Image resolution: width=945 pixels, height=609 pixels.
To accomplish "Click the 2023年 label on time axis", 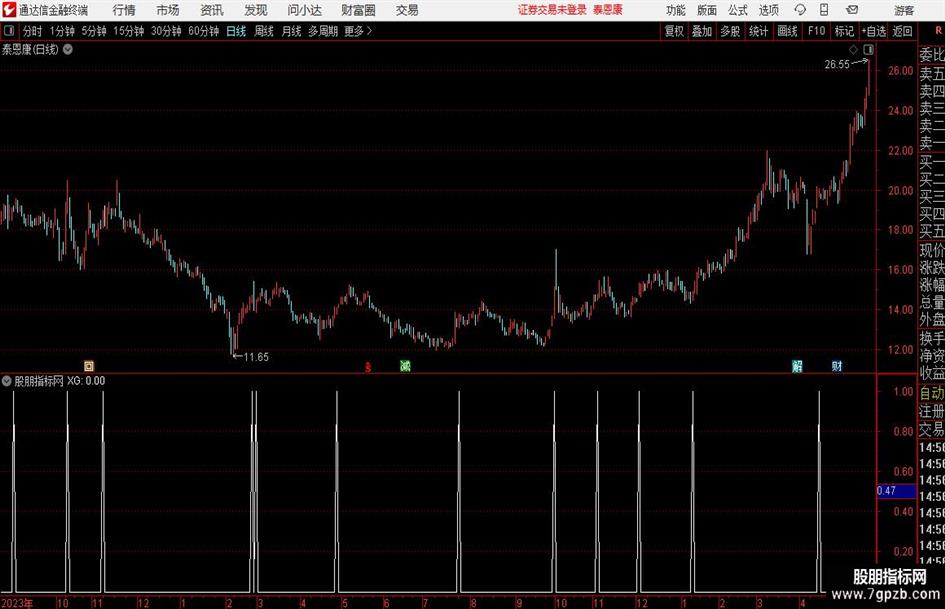I will click(17, 603).
